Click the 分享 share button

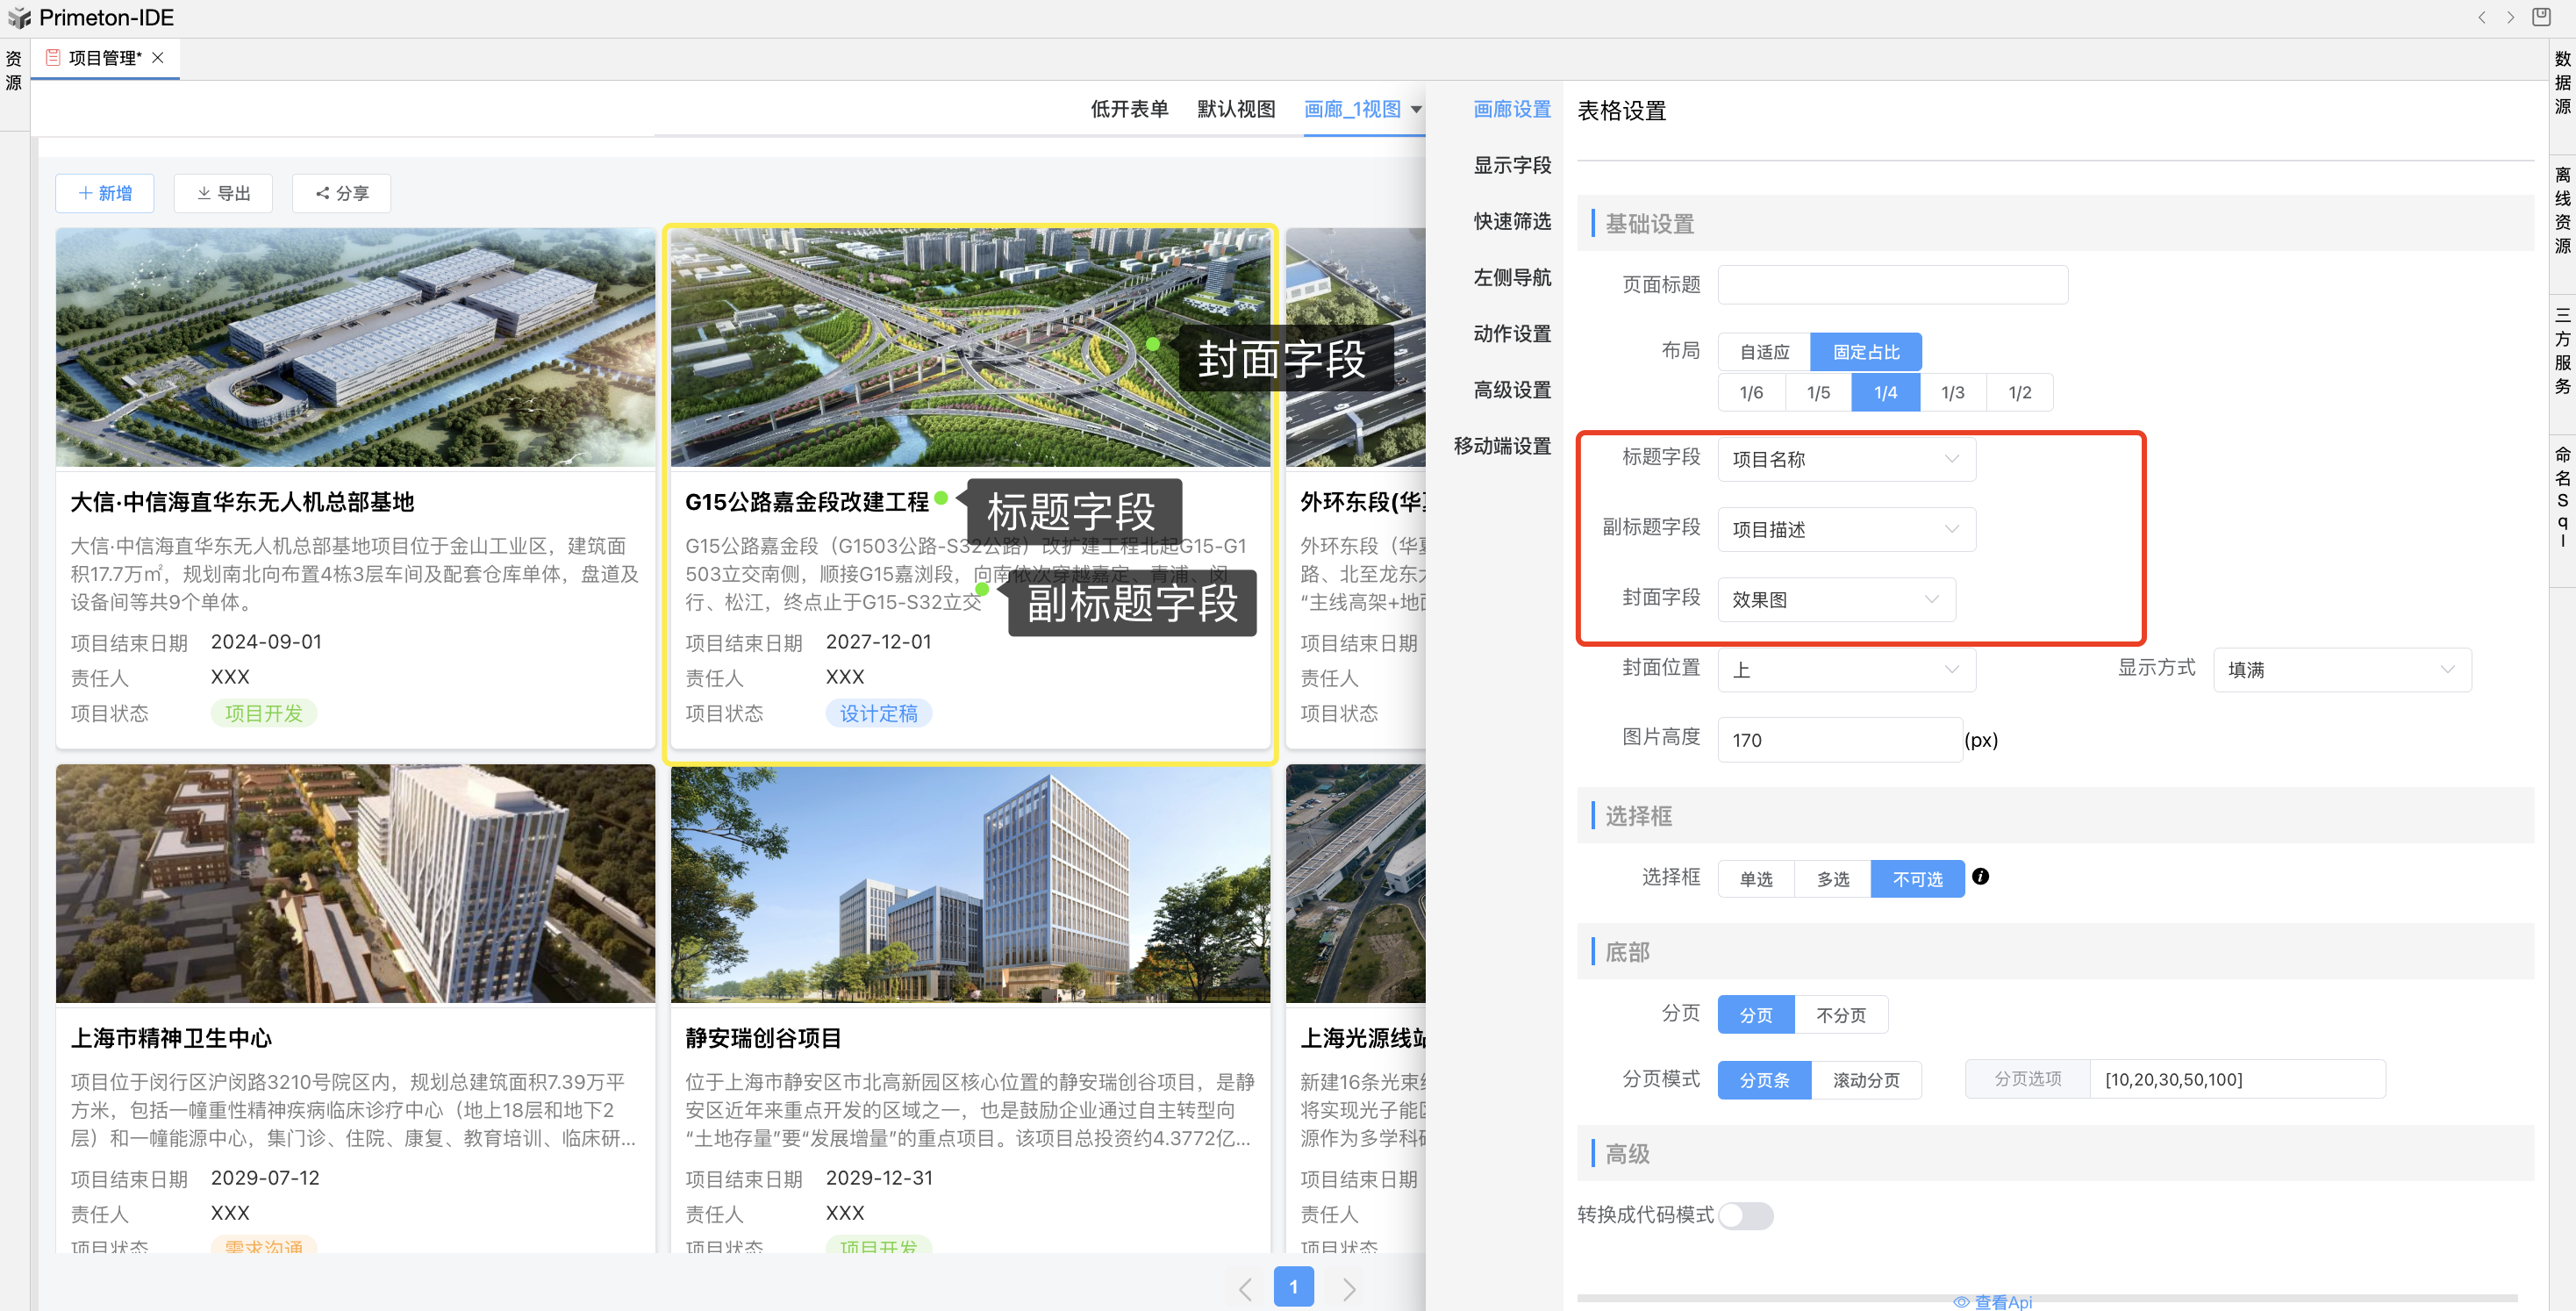pyautogui.click(x=341, y=193)
